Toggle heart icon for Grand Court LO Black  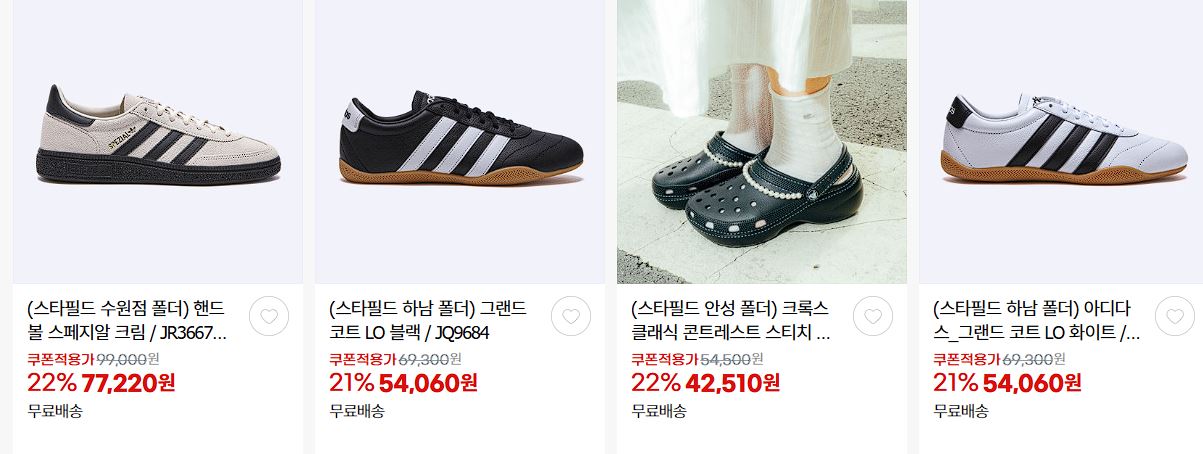(570, 316)
